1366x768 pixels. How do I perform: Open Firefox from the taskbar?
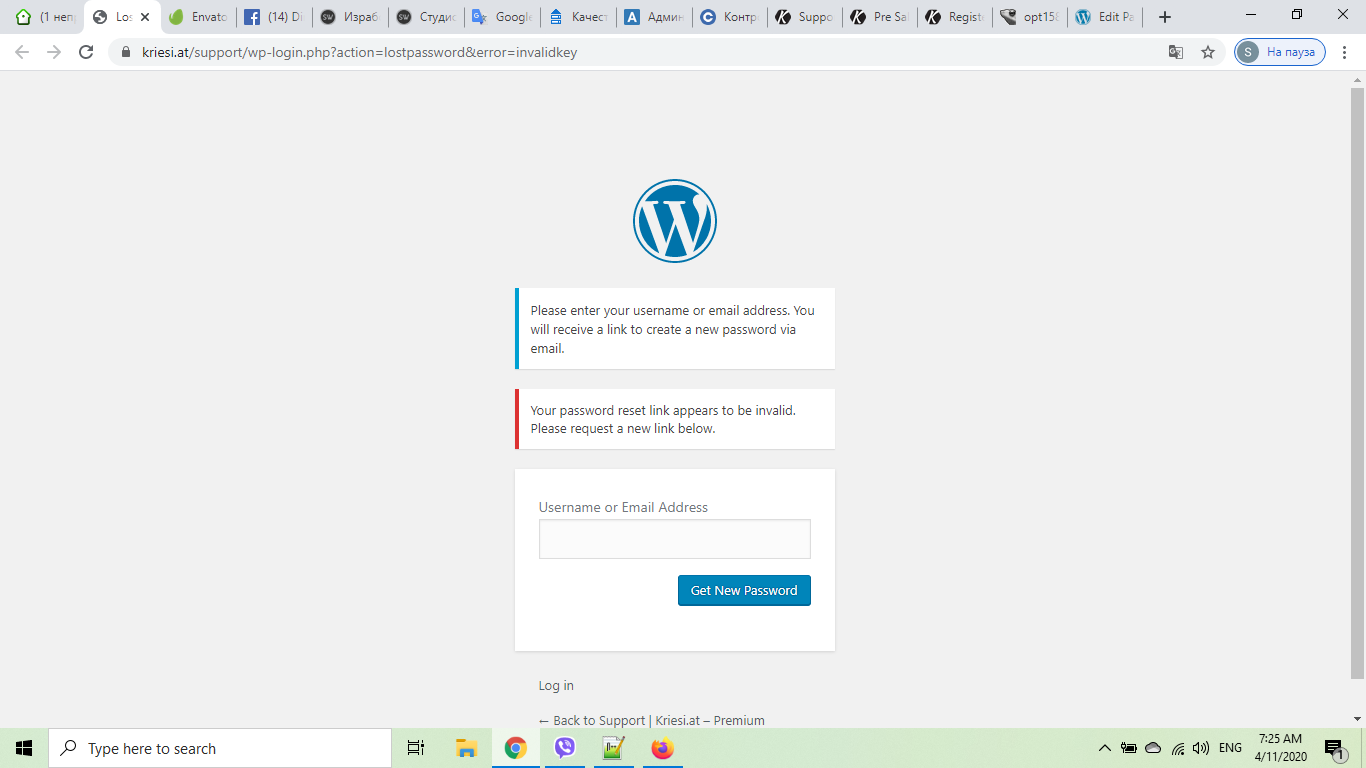click(x=662, y=748)
